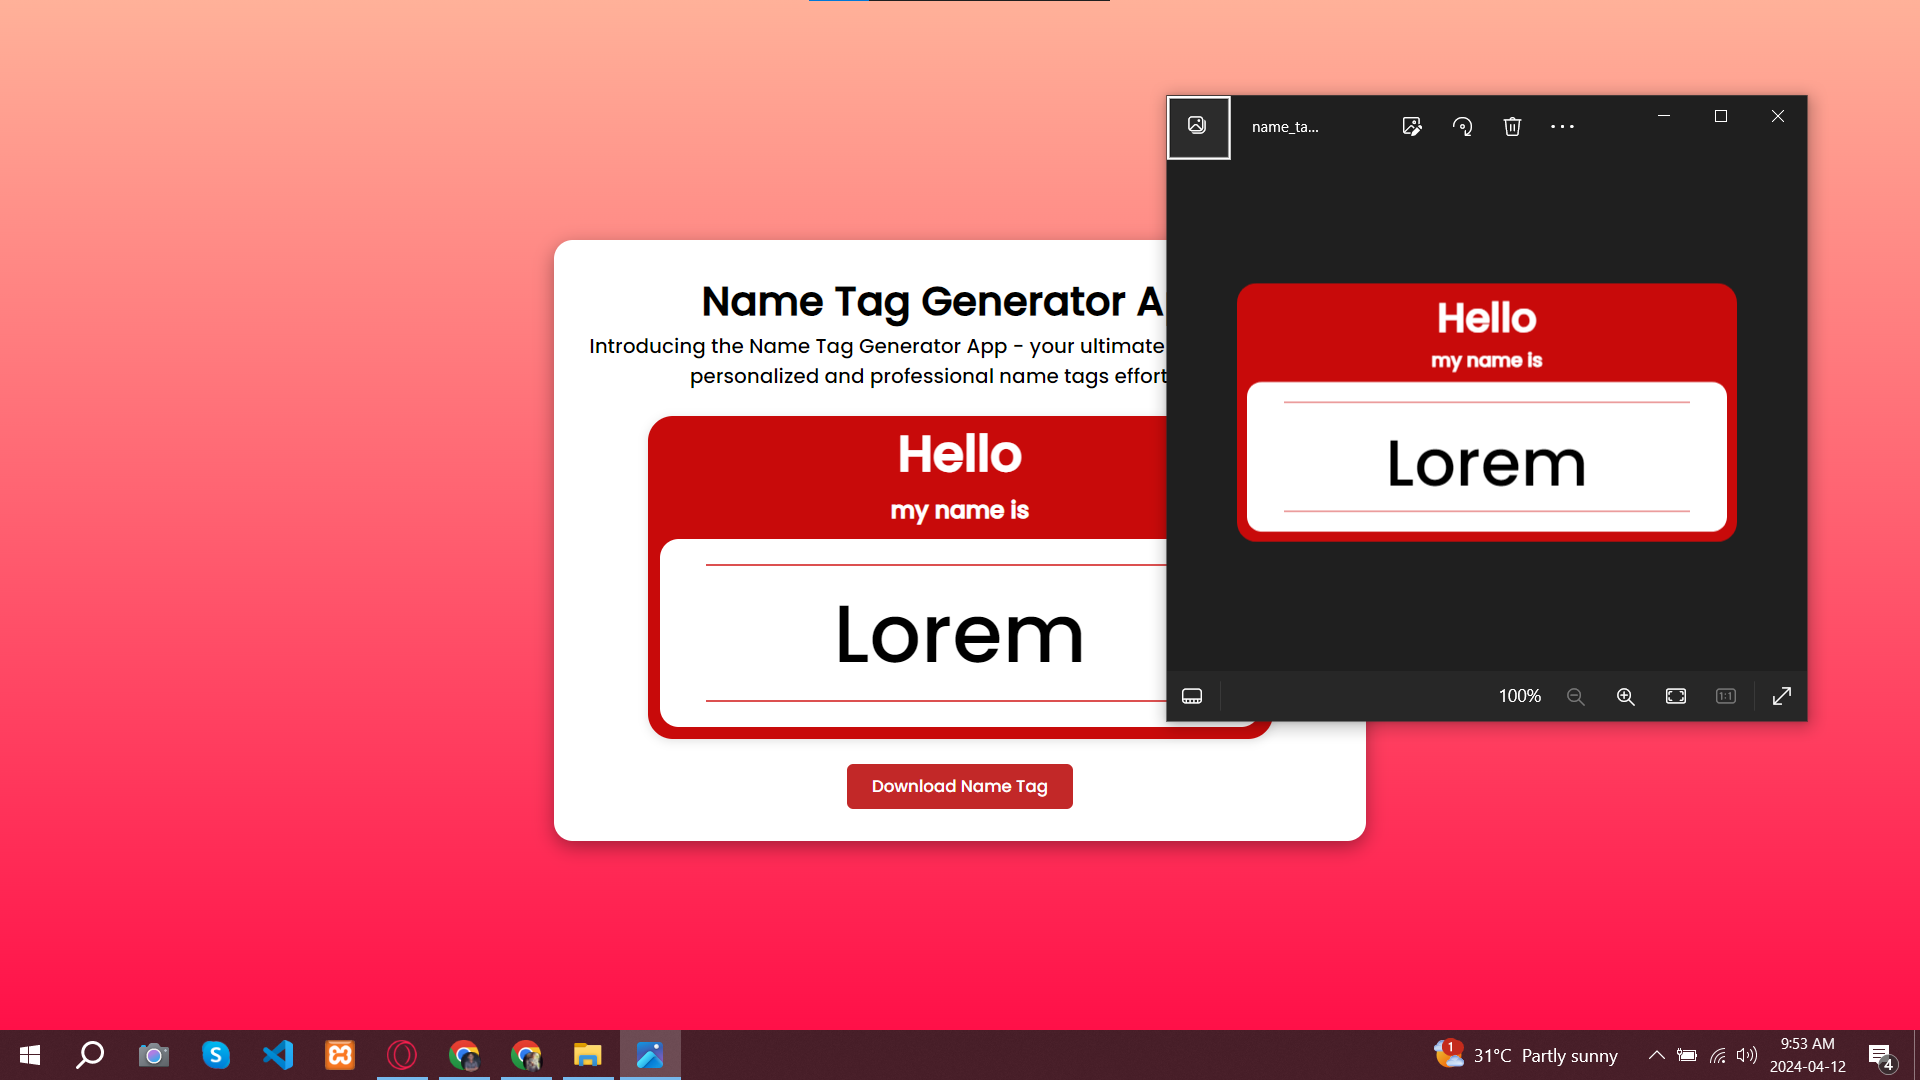
Task: Select the Visual Studio Code taskbar icon
Action: pyautogui.click(x=278, y=1055)
